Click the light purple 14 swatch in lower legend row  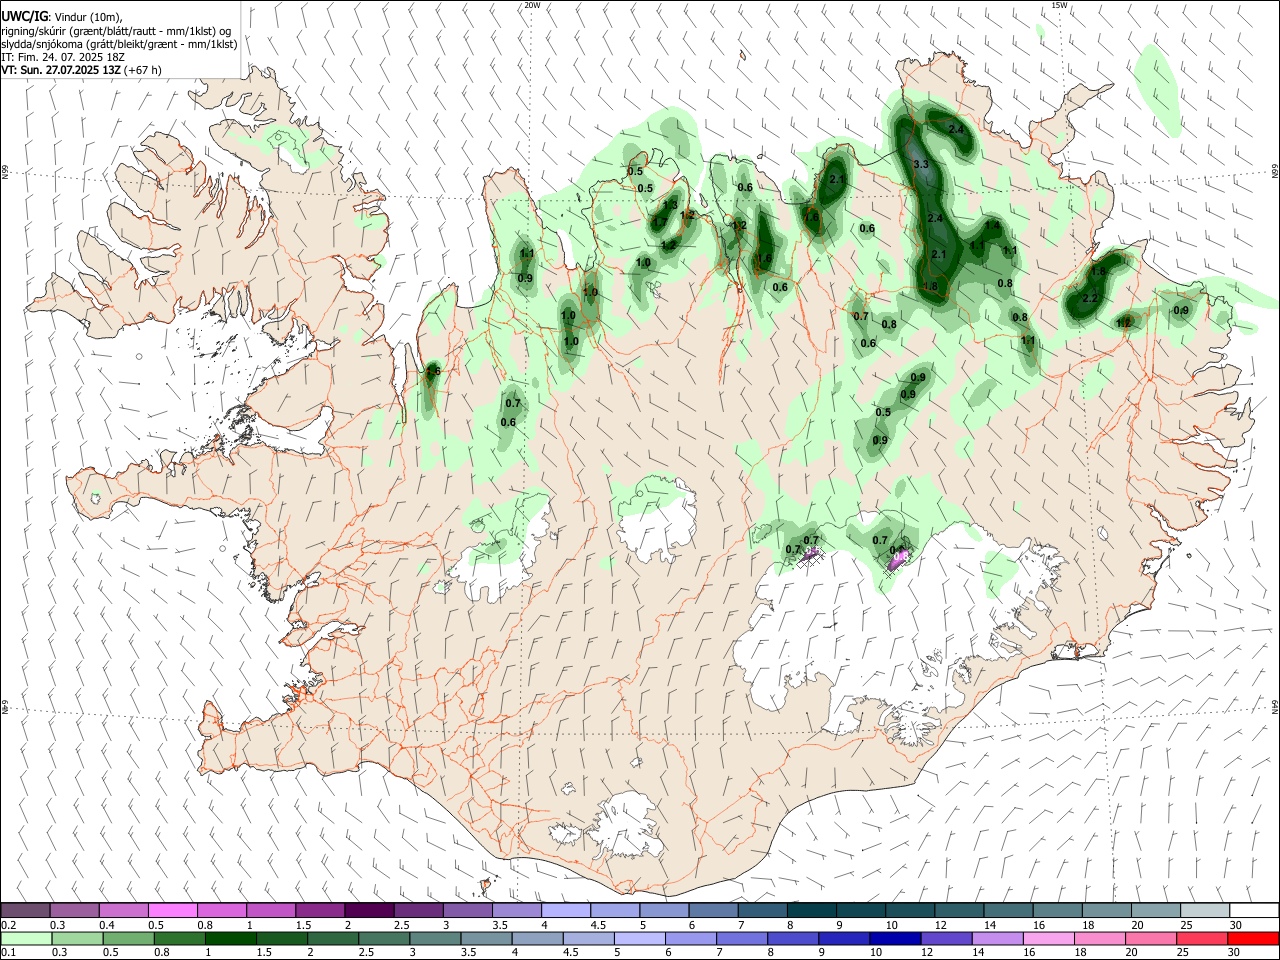(x=997, y=939)
